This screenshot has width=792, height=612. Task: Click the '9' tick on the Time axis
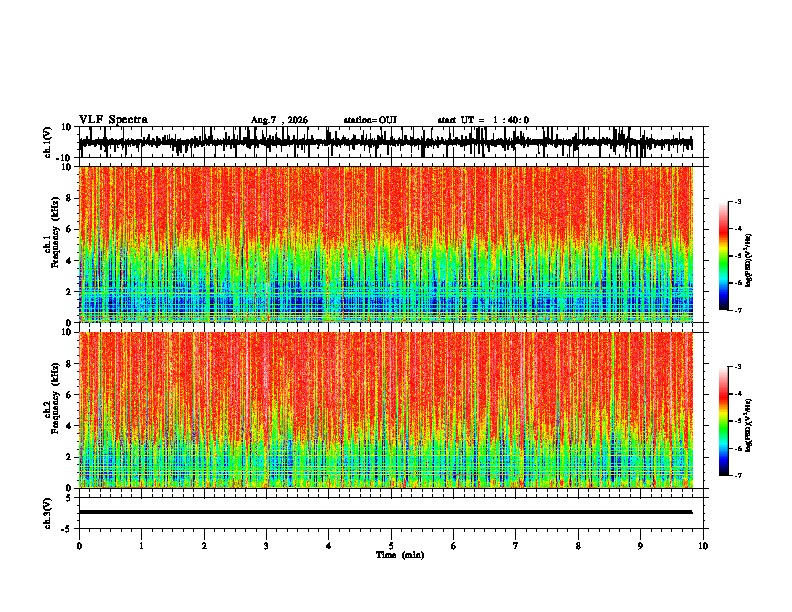point(640,546)
